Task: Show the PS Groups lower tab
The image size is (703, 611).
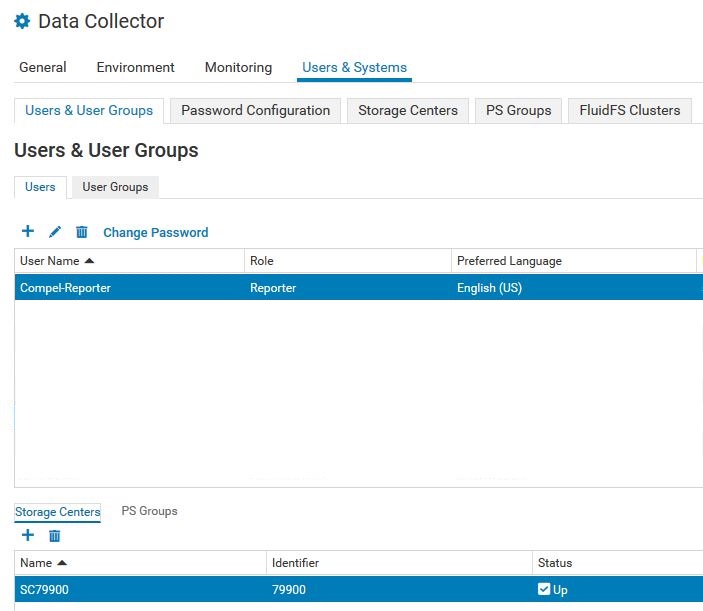Action: tap(149, 511)
